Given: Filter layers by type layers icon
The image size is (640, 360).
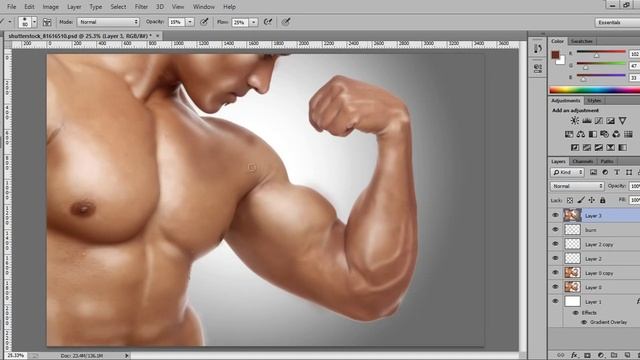Looking at the screenshot, I should click(x=617, y=173).
